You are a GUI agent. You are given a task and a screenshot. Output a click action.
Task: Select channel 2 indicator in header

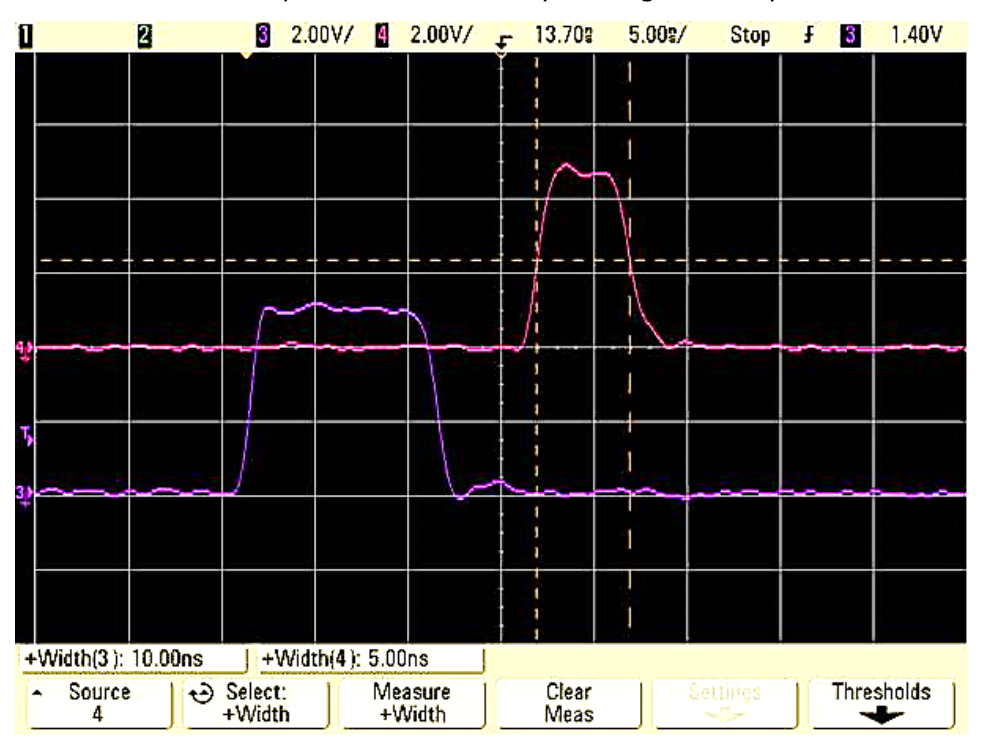coord(144,35)
